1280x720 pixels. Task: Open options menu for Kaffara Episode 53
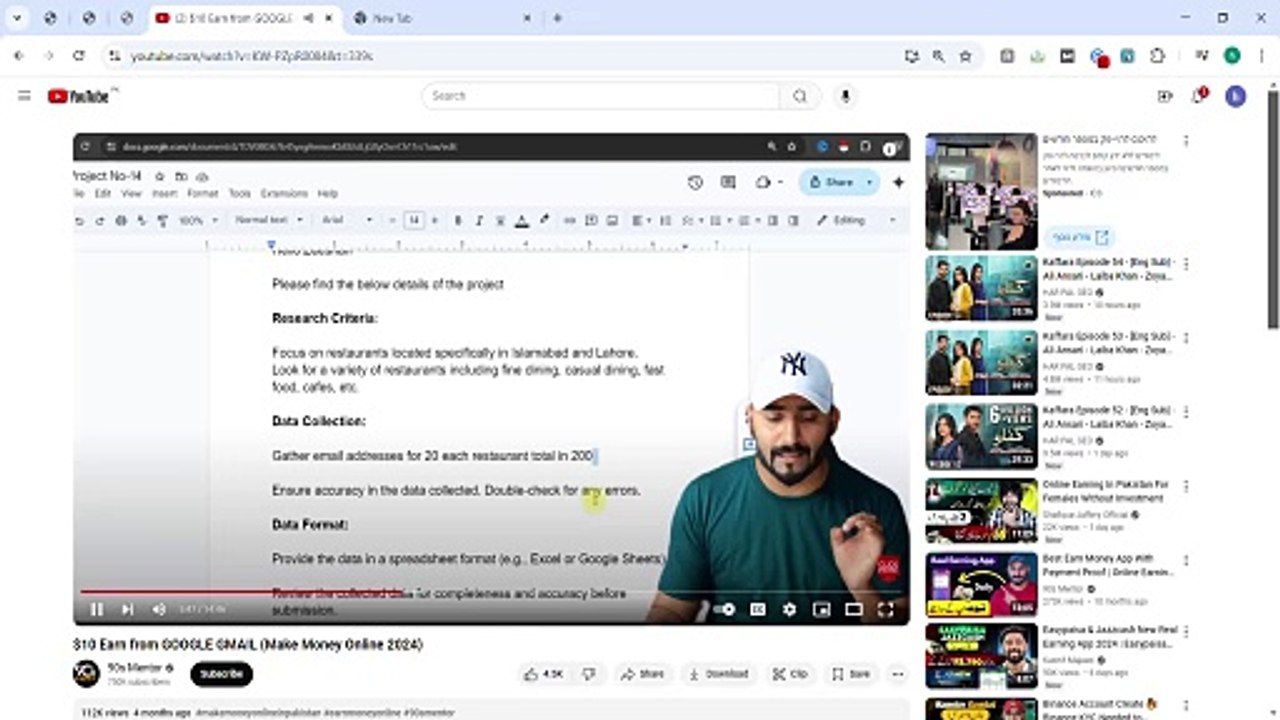point(1186,339)
